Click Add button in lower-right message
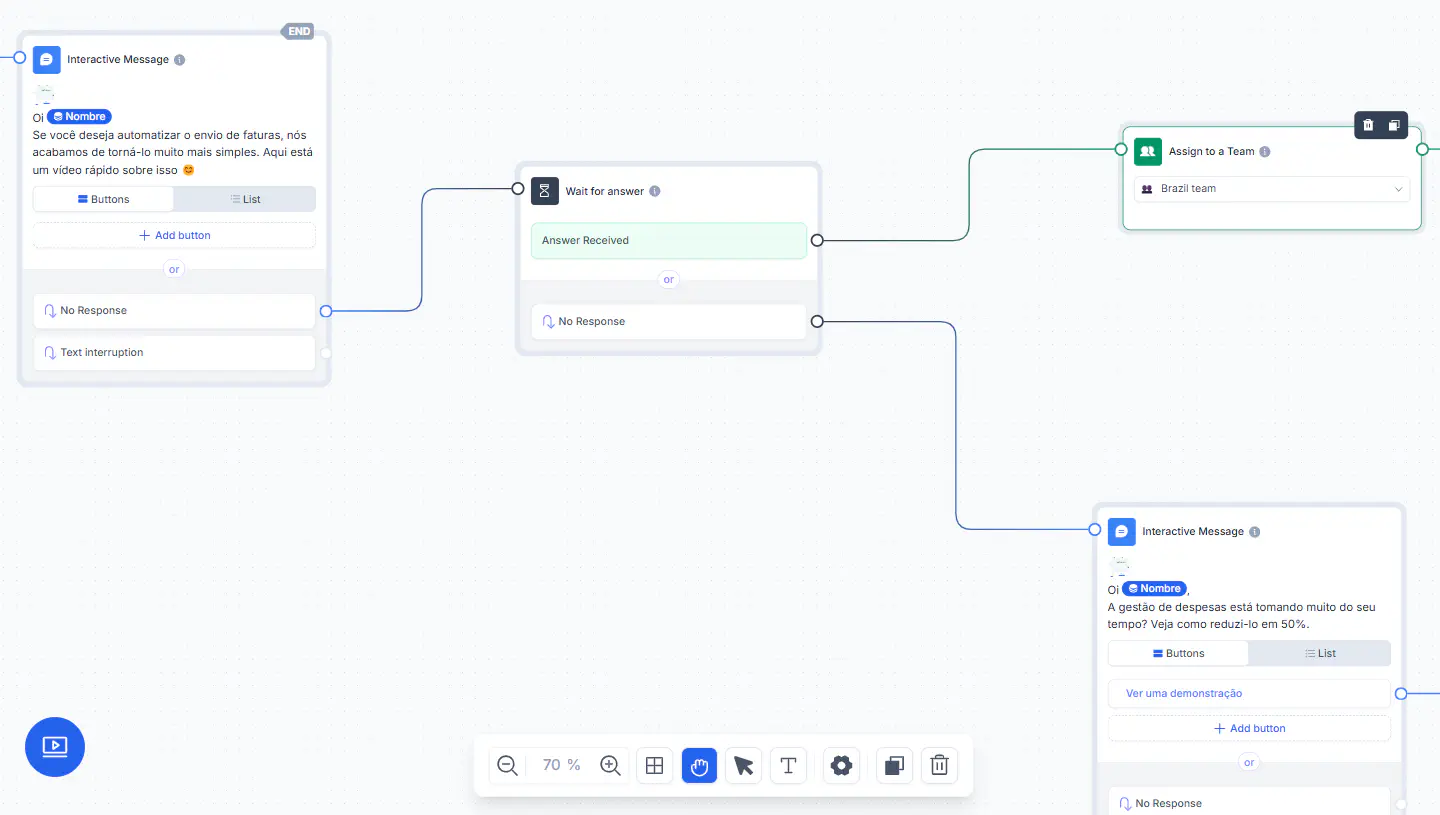The image size is (1440, 815). point(1249,728)
